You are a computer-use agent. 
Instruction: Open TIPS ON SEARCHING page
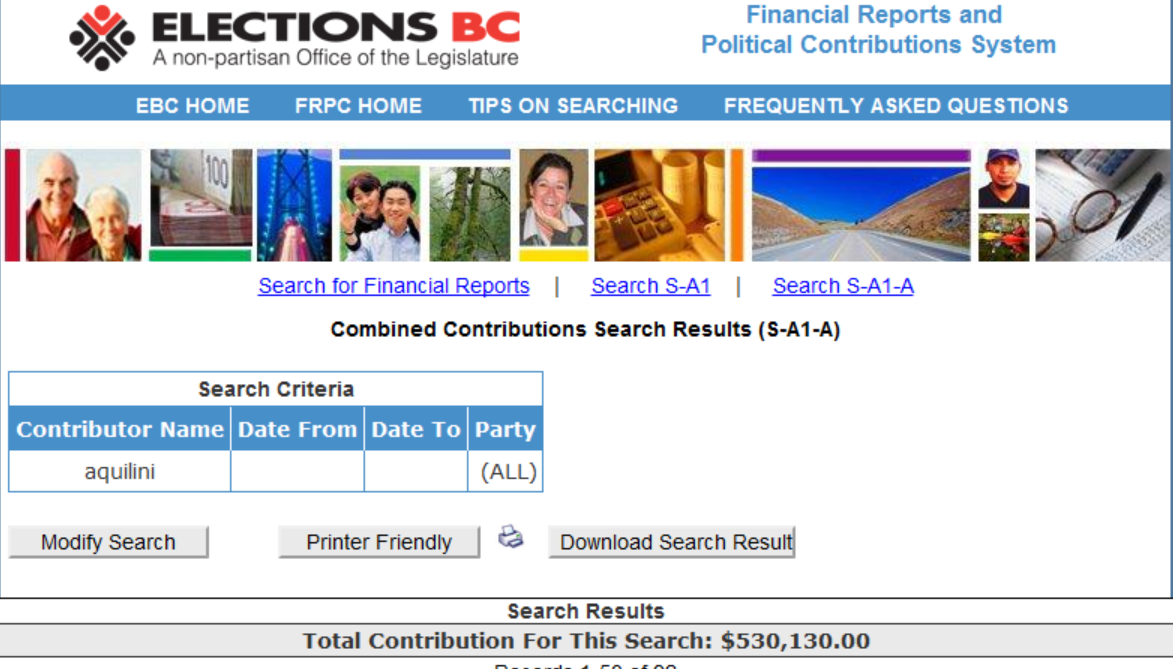(x=573, y=106)
